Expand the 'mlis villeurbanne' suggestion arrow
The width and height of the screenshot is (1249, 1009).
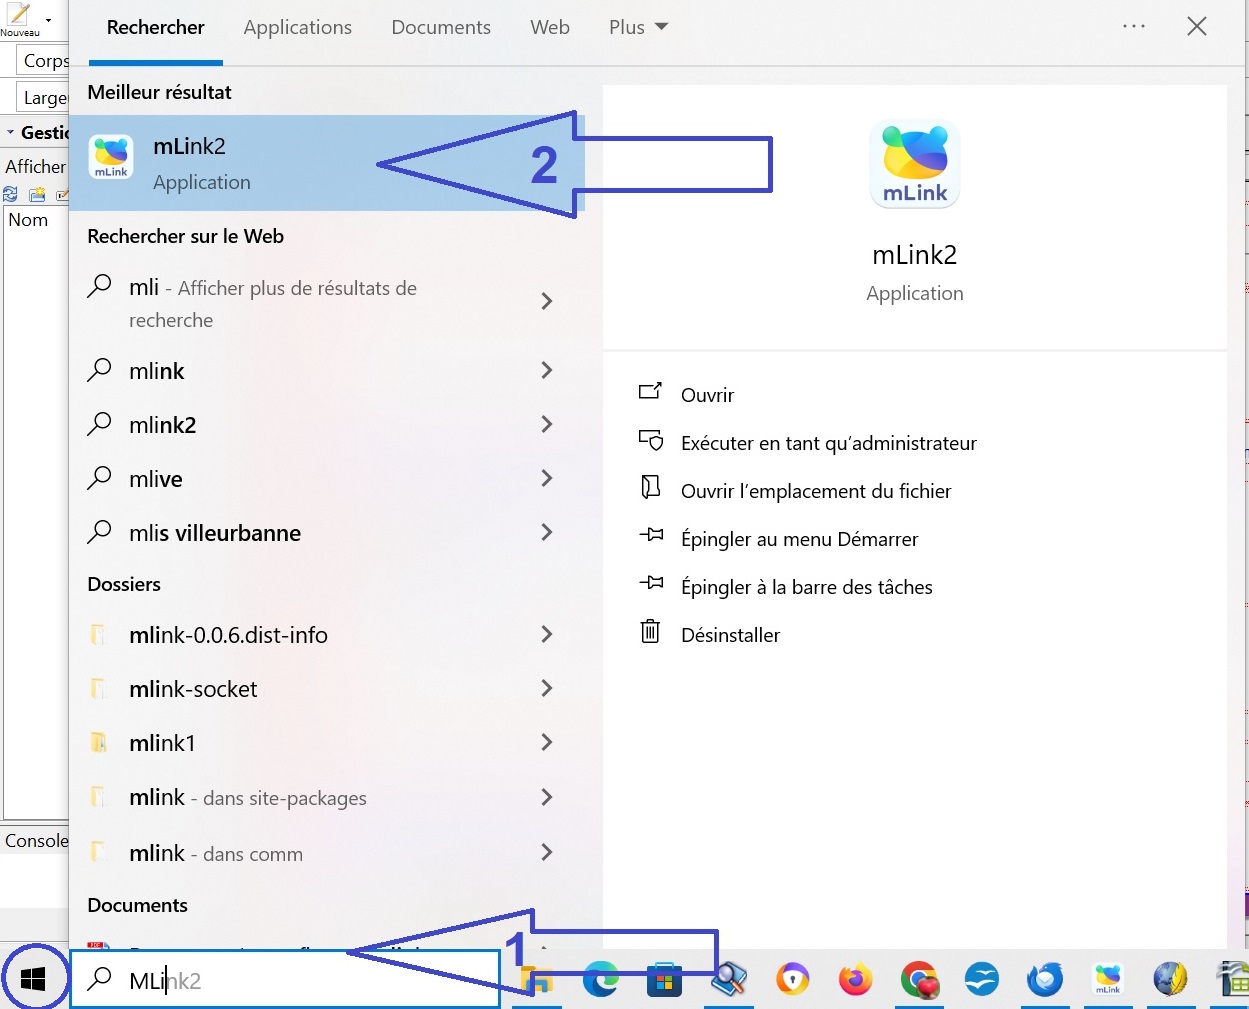(546, 533)
